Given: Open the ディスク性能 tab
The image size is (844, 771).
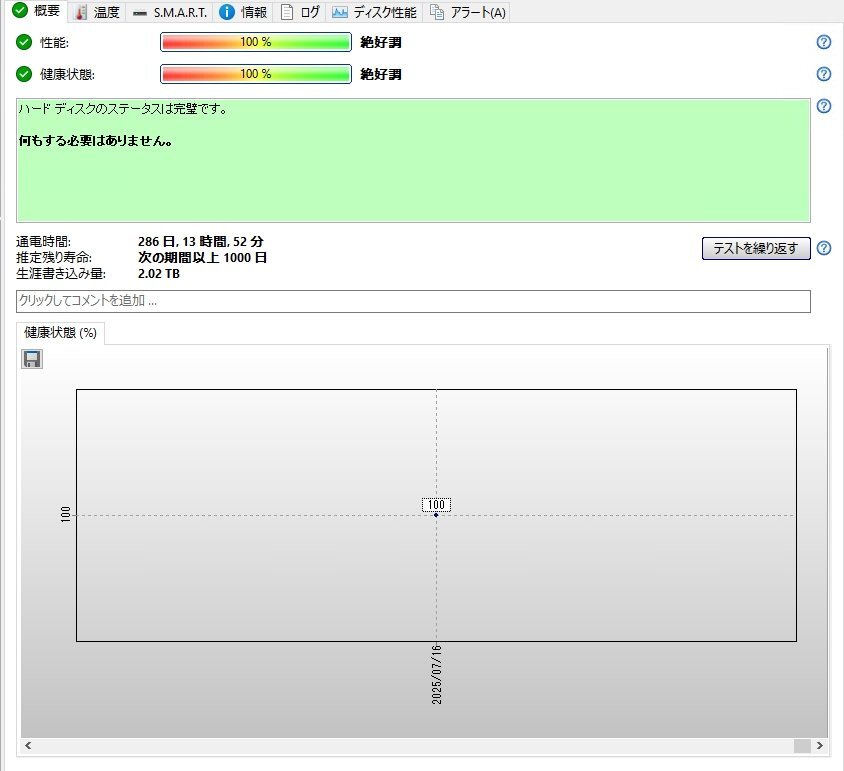Looking at the screenshot, I should click(x=374, y=12).
